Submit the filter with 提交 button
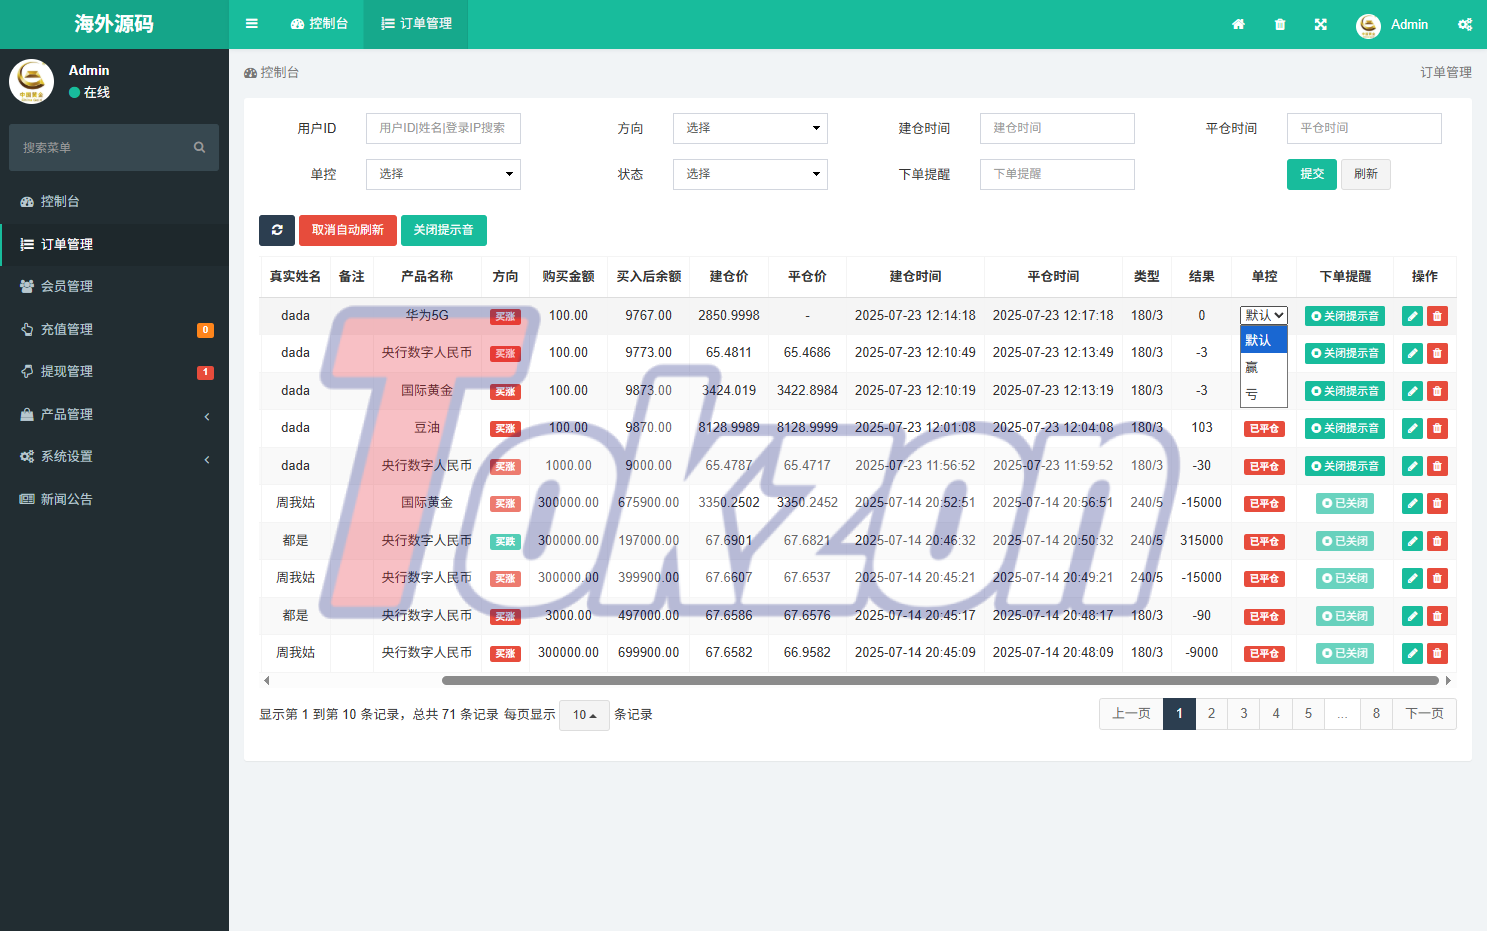 point(1311,174)
